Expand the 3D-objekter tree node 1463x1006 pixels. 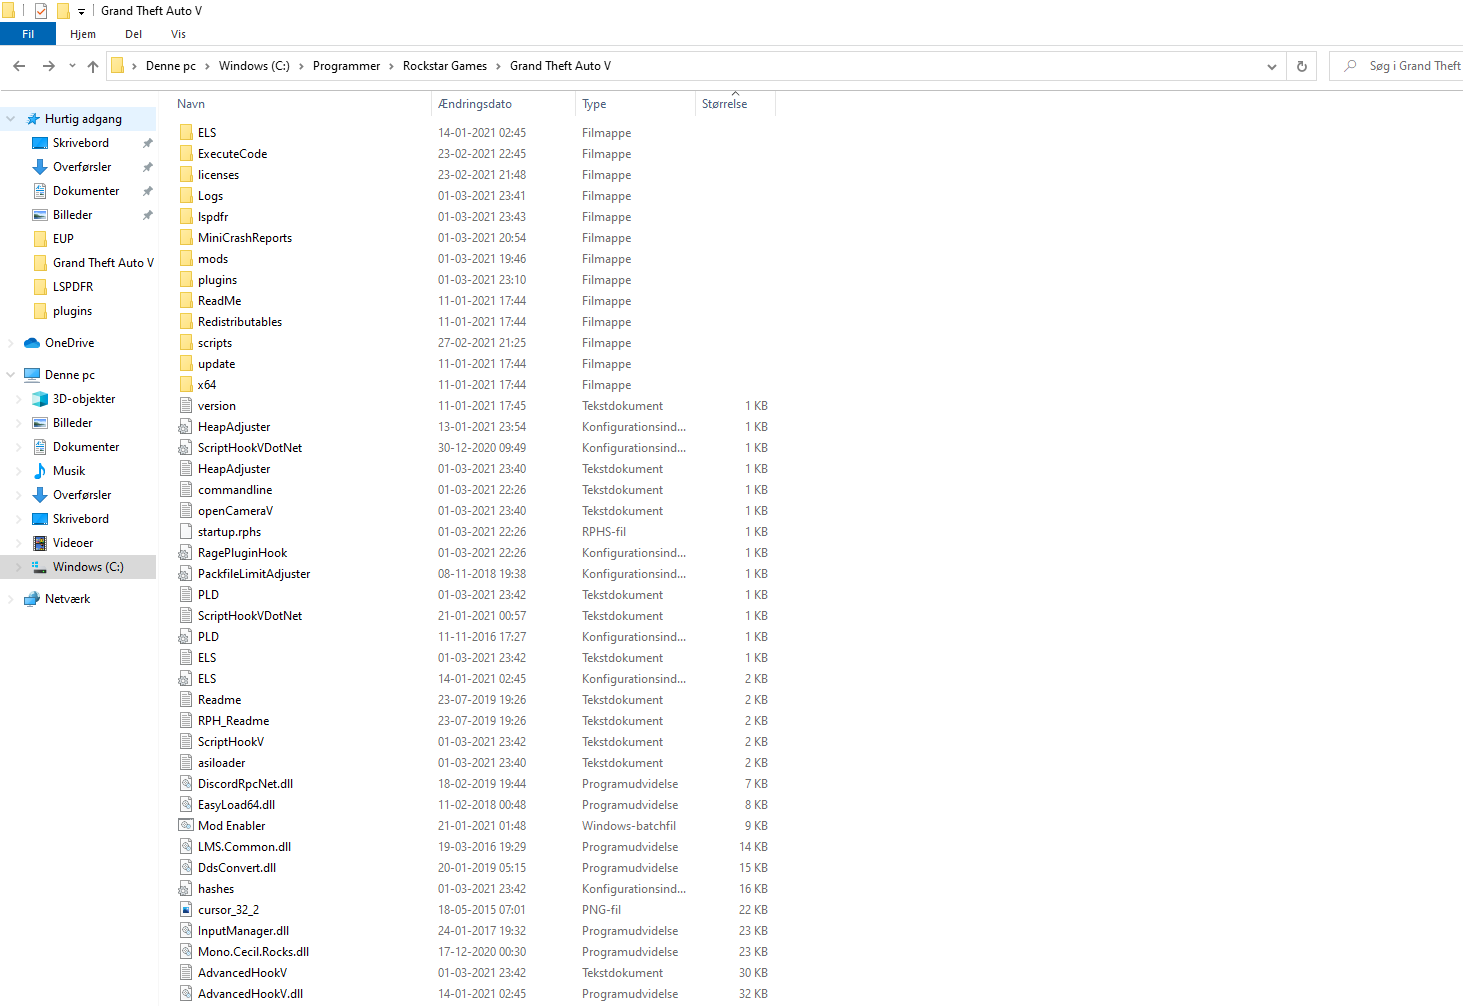click(x=19, y=399)
